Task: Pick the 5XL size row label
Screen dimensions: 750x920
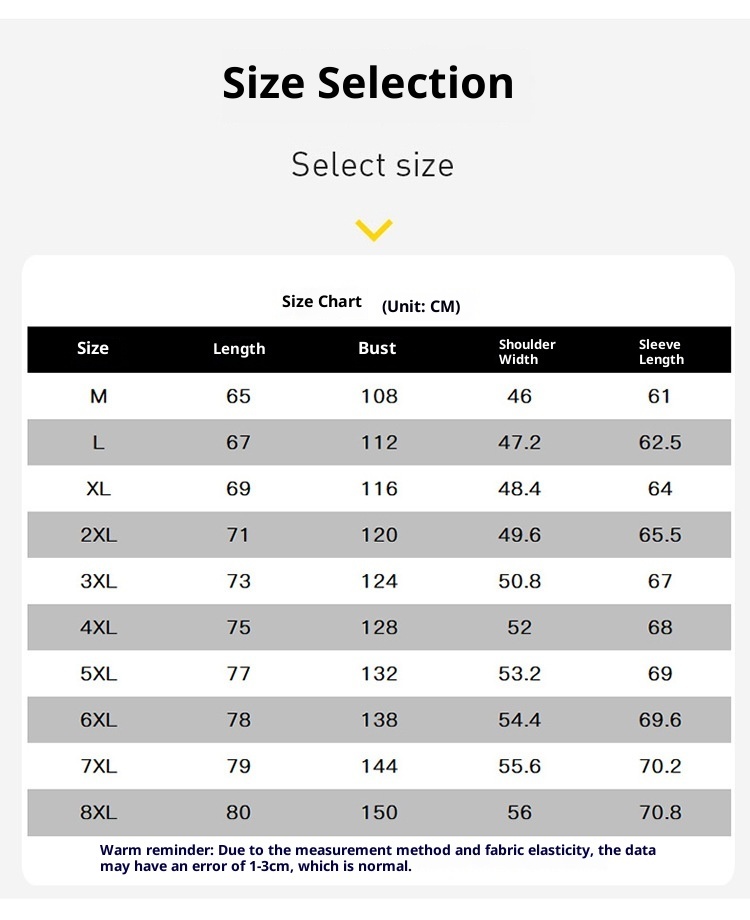Action: click(98, 674)
